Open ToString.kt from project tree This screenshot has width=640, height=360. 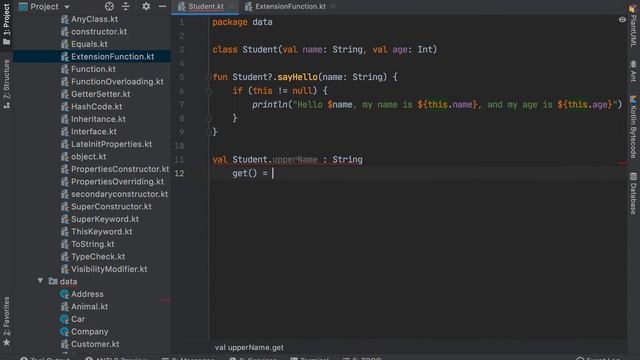[92, 244]
